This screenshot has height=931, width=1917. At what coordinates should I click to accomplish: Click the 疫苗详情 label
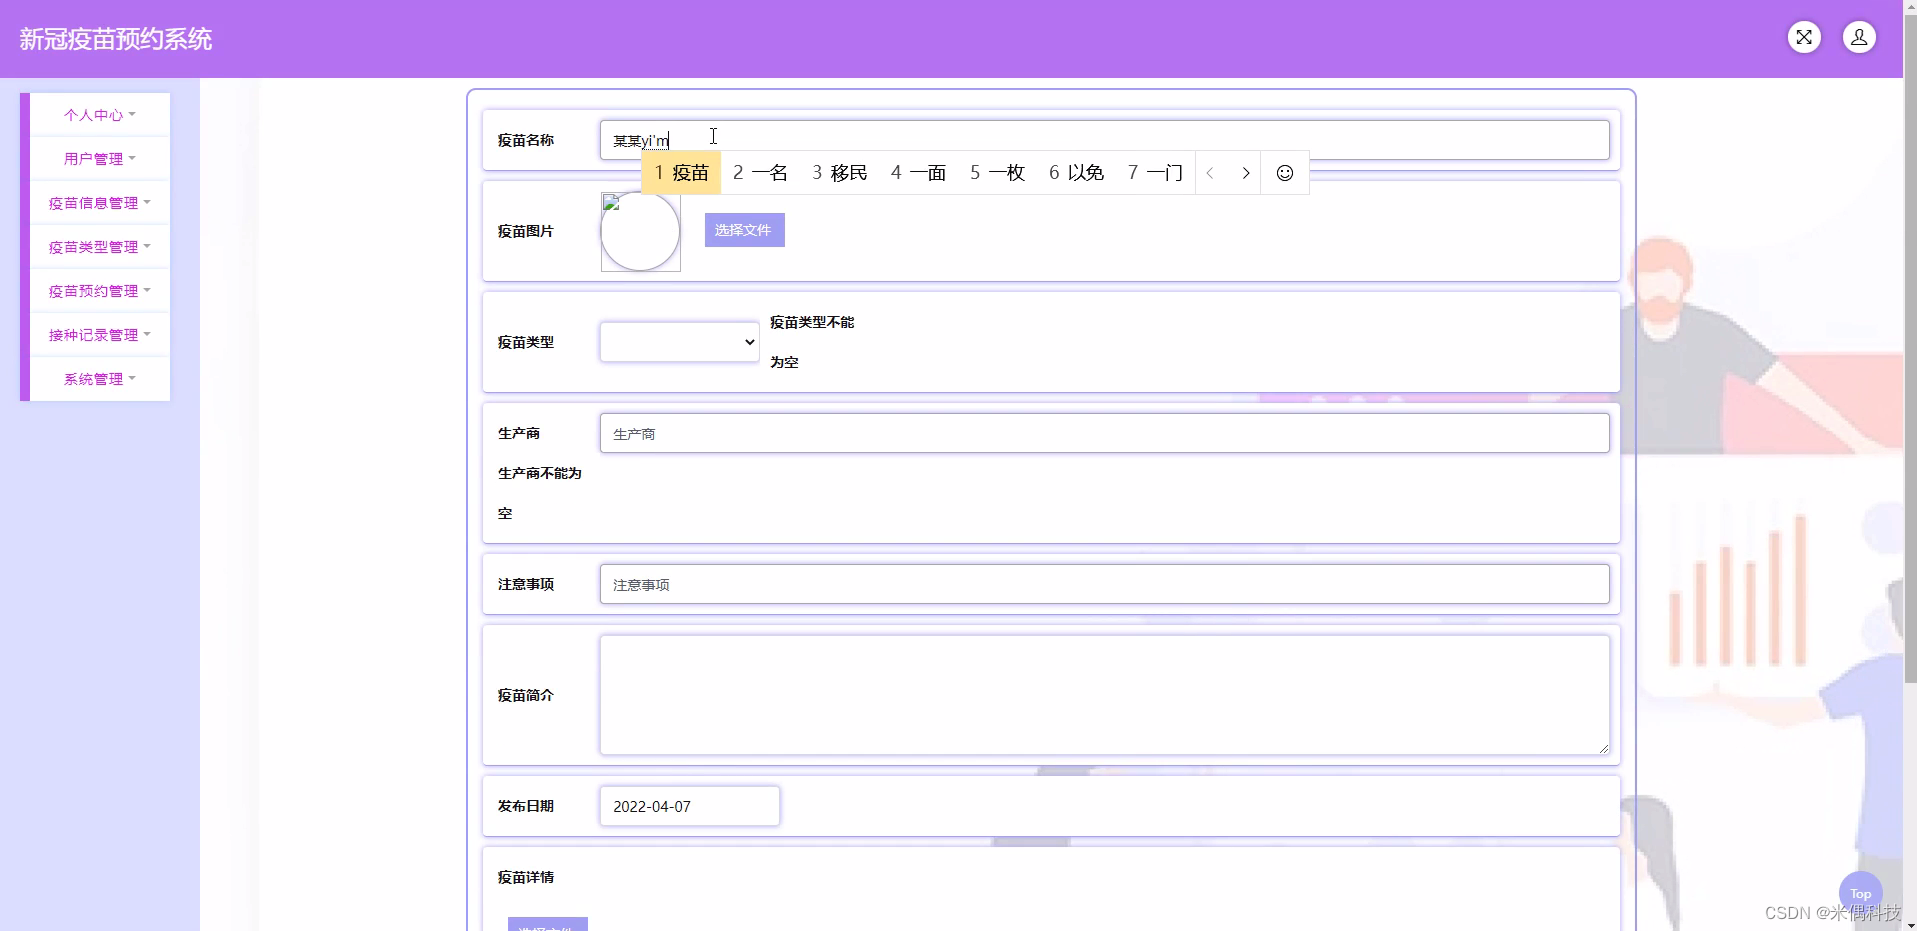tap(526, 877)
